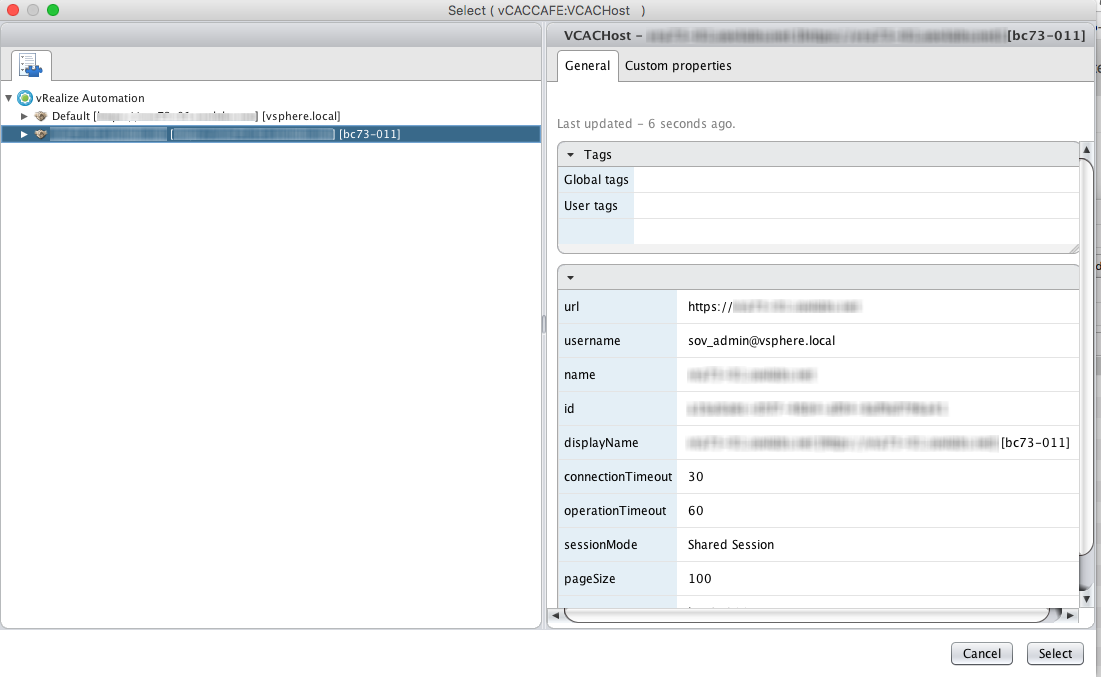Image resolution: width=1101 pixels, height=677 pixels.
Task: Click the id property label
Action: pos(569,409)
